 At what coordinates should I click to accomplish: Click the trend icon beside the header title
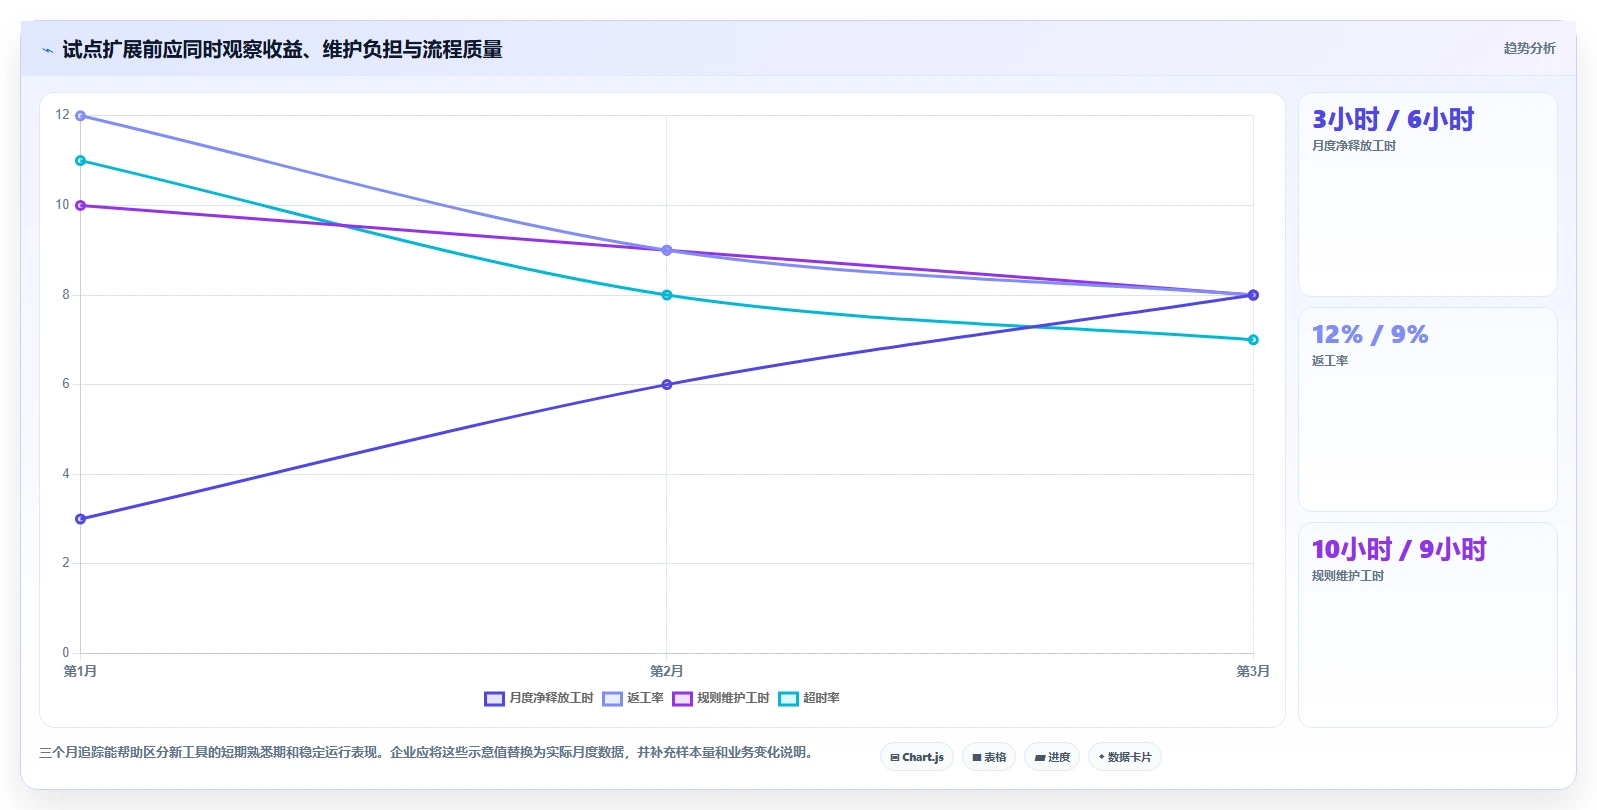point(47,50)
